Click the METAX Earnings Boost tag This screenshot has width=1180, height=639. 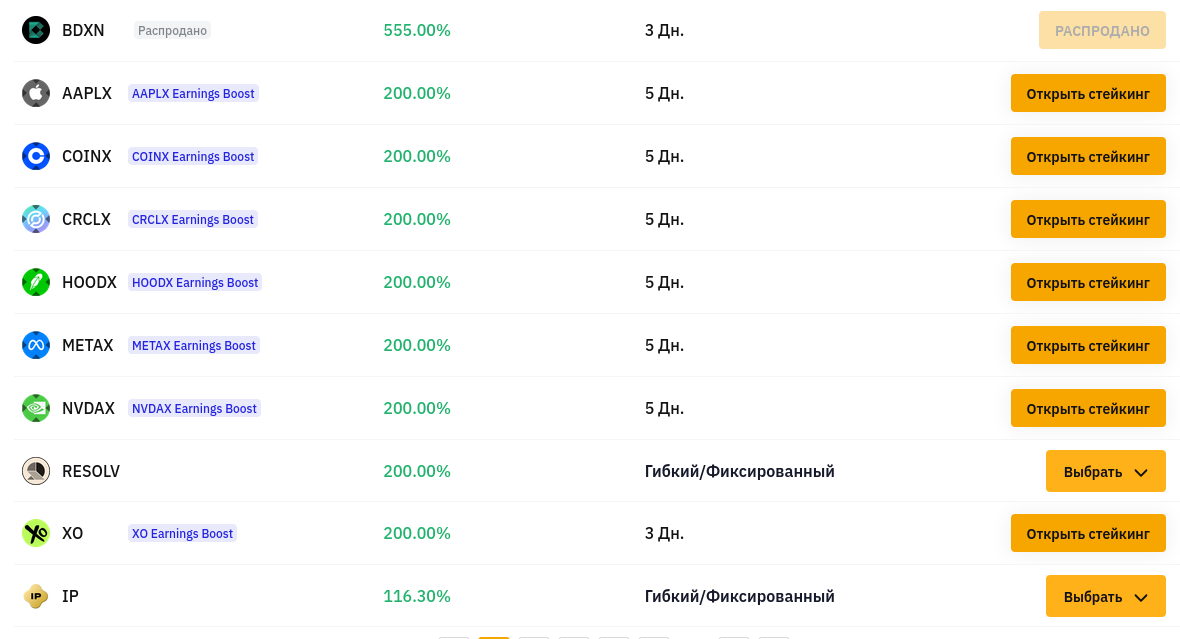click(194, 345)
